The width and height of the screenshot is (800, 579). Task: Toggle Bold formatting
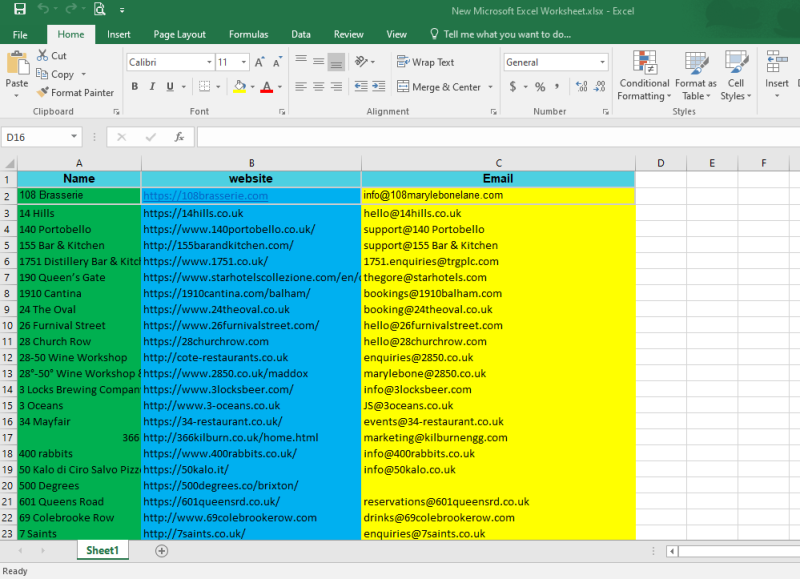point(135,86)
